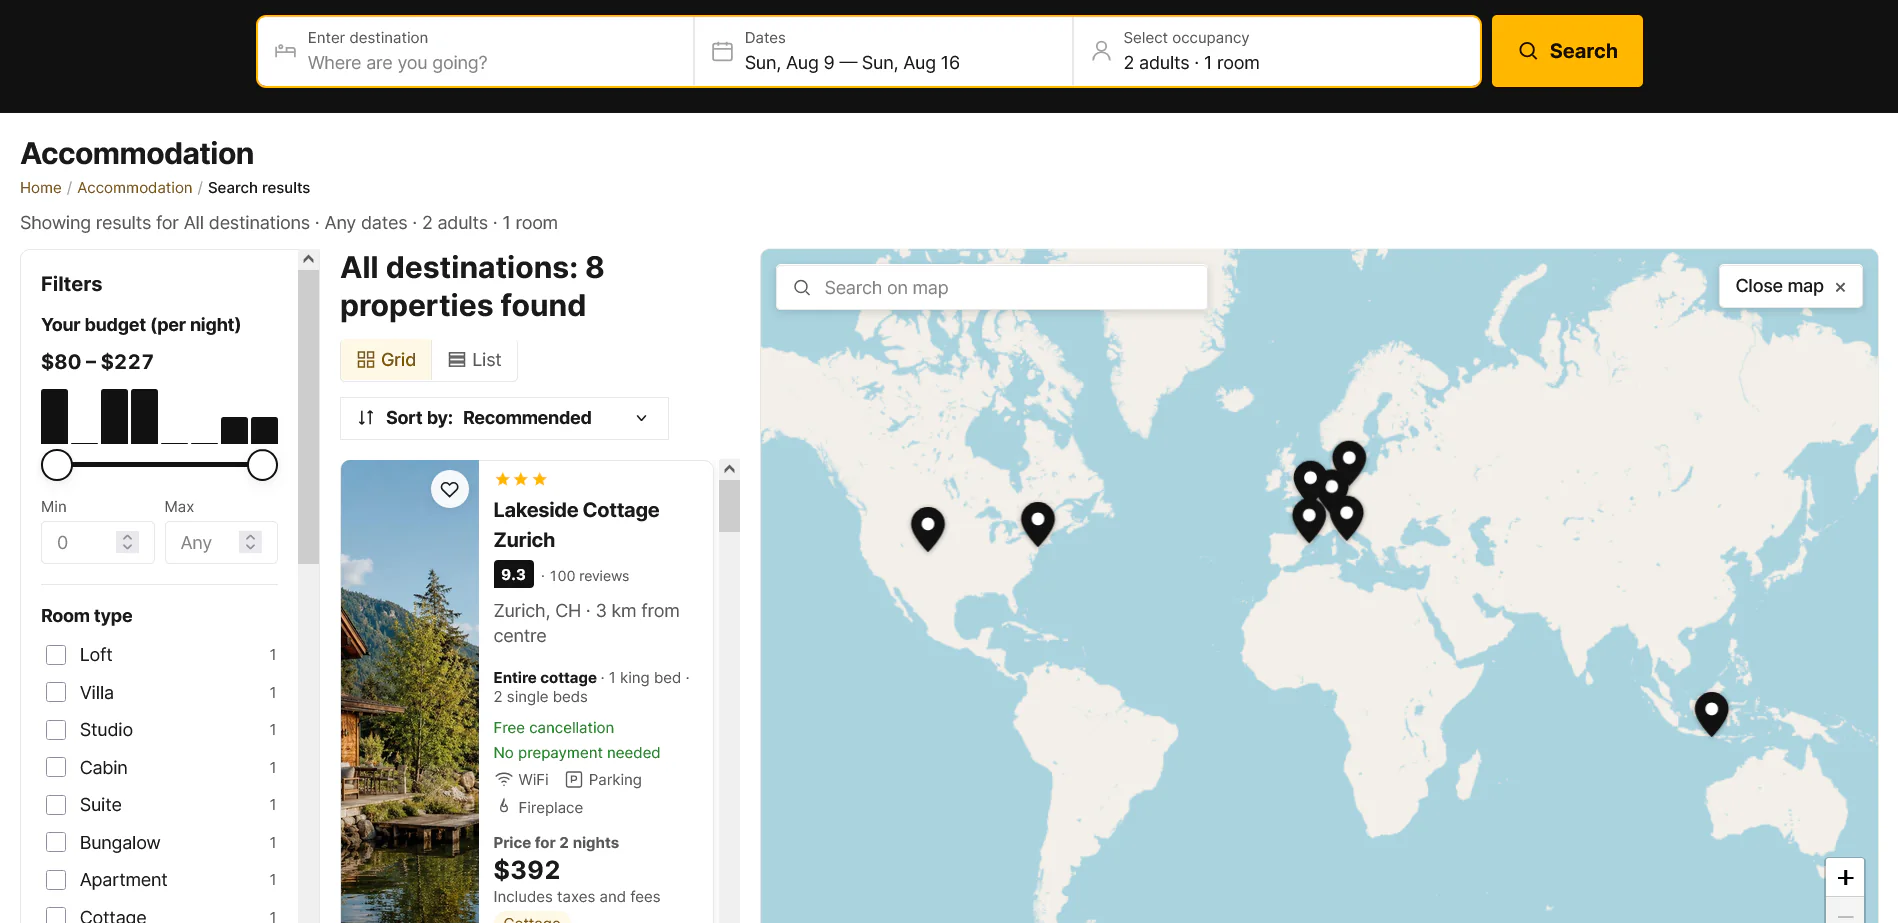Go to Home breadcrumb link

tap(41, 188)
